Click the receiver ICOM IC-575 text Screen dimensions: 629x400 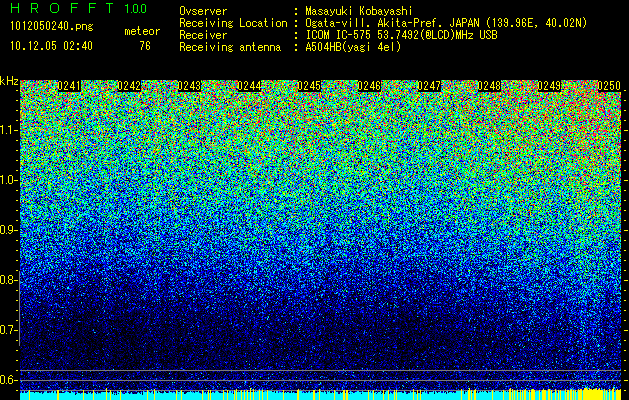(401, 35)
